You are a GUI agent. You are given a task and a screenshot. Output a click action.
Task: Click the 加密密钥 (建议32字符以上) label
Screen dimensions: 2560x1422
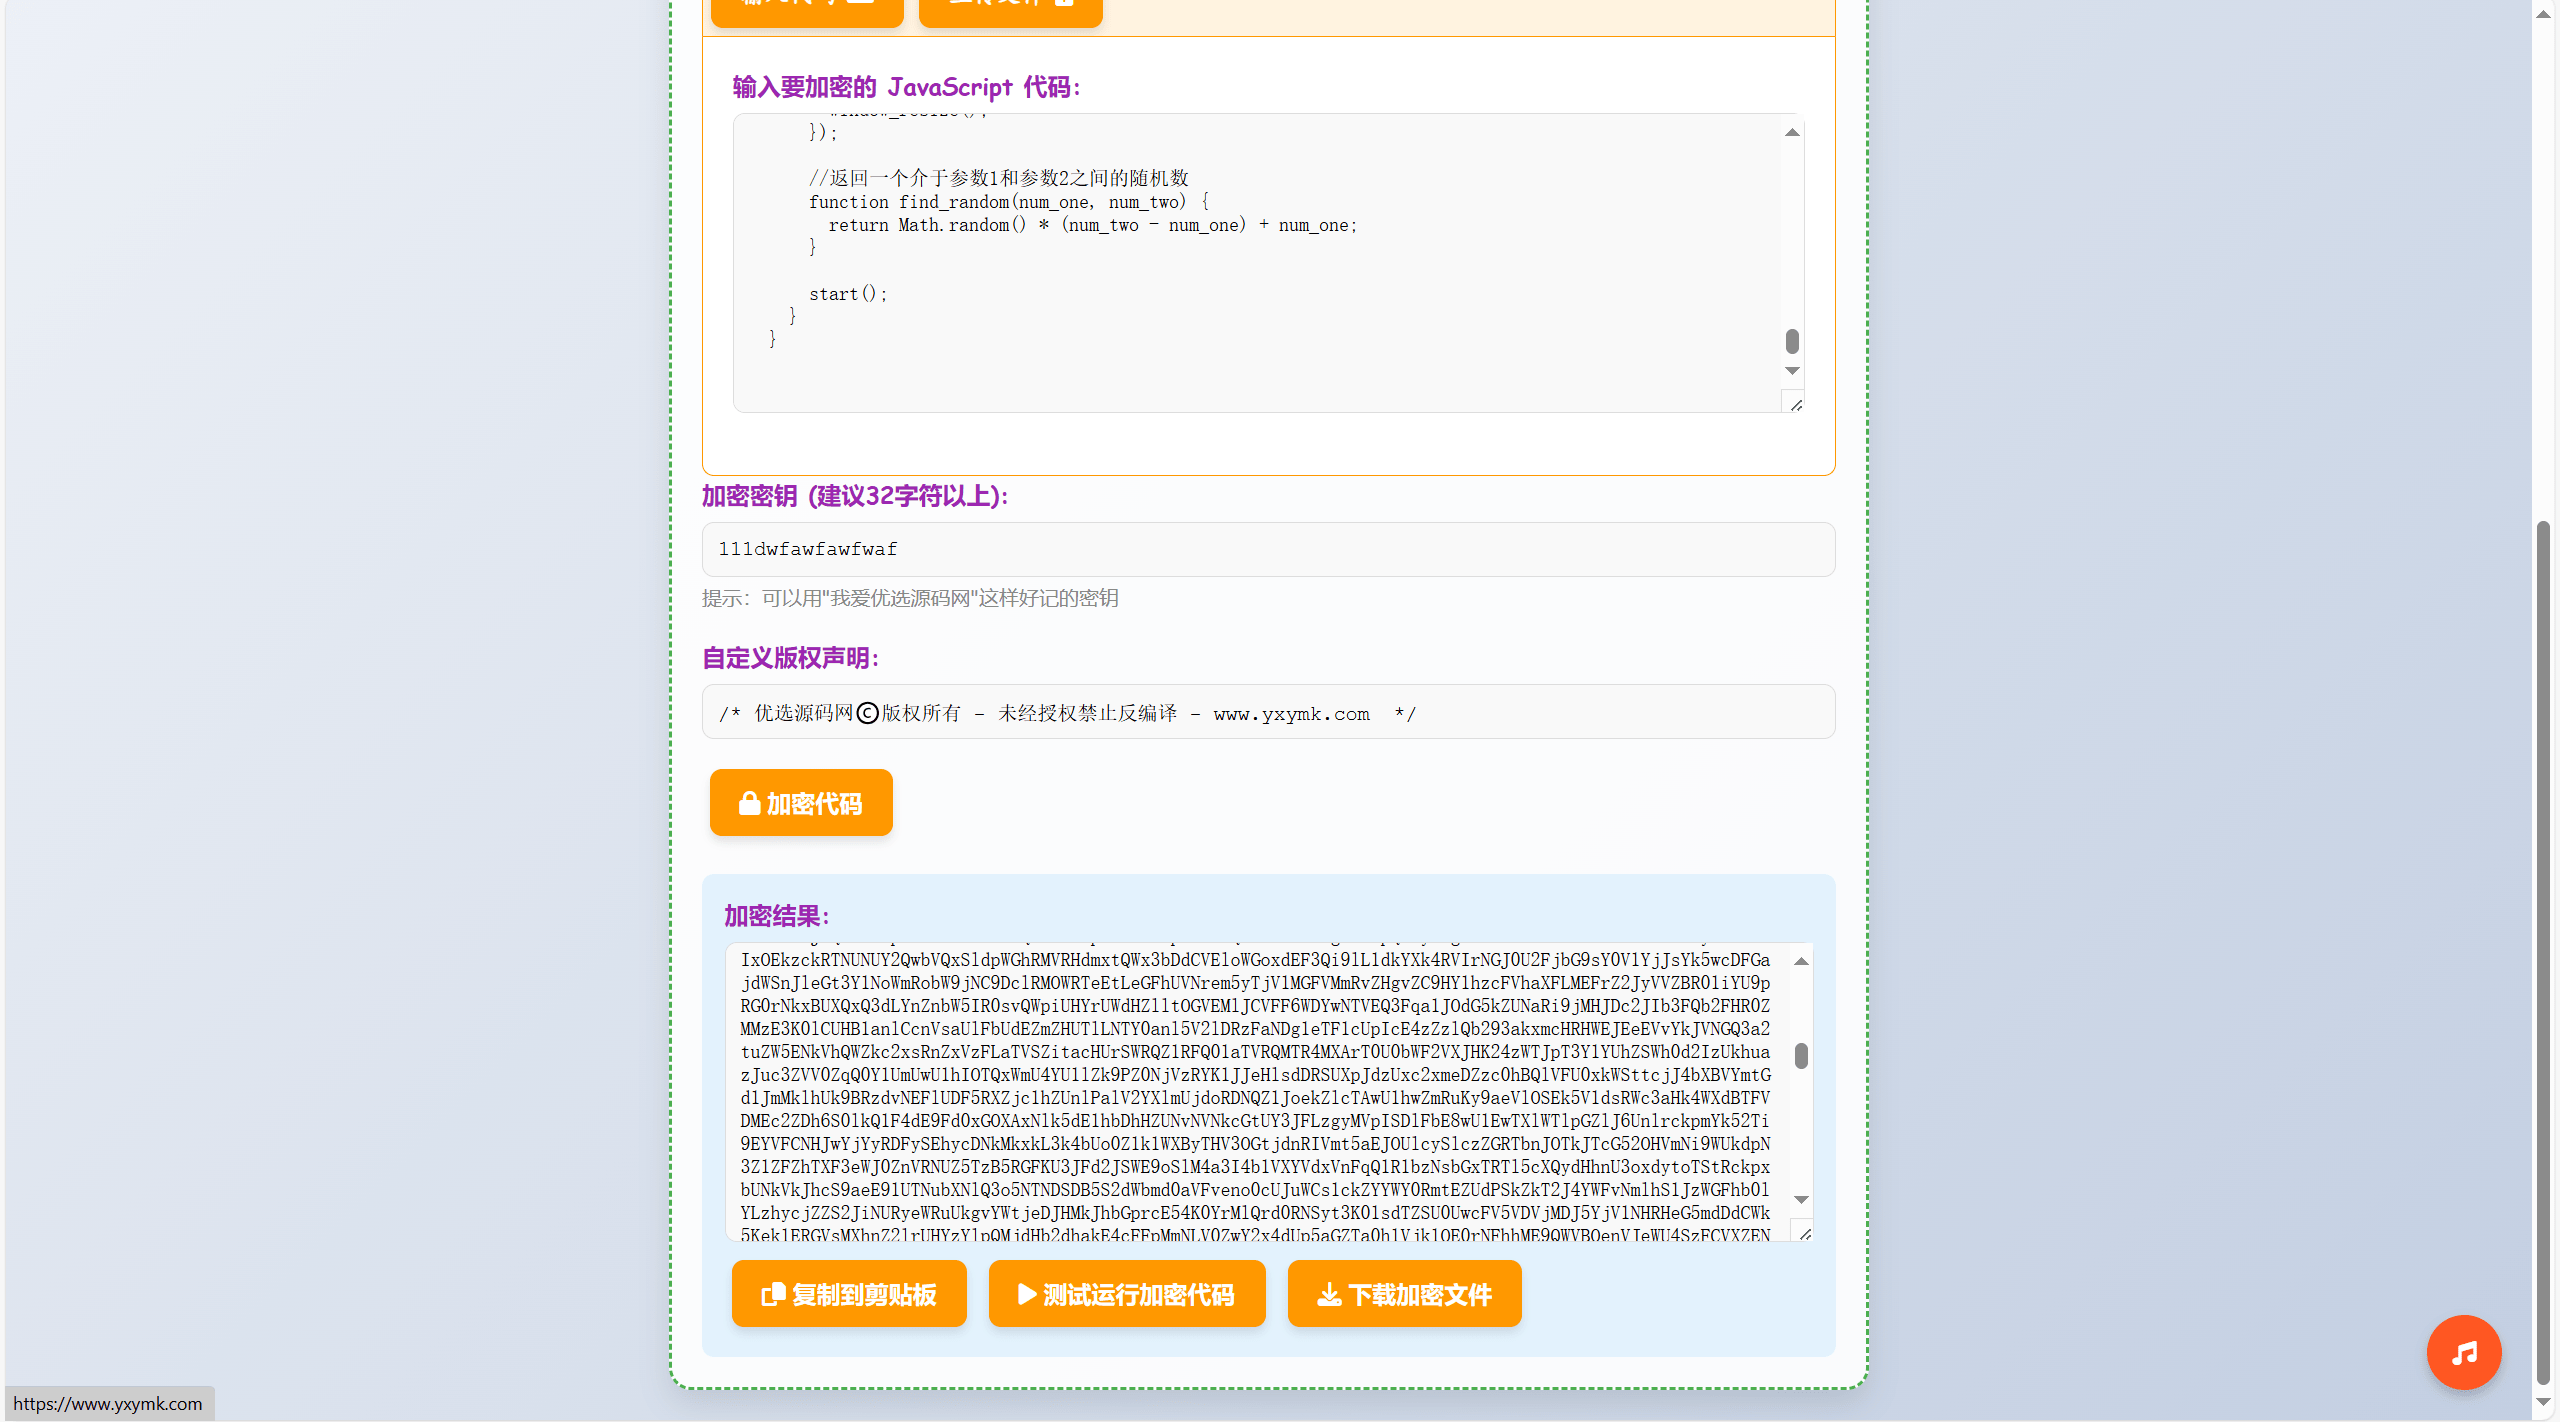855,496
